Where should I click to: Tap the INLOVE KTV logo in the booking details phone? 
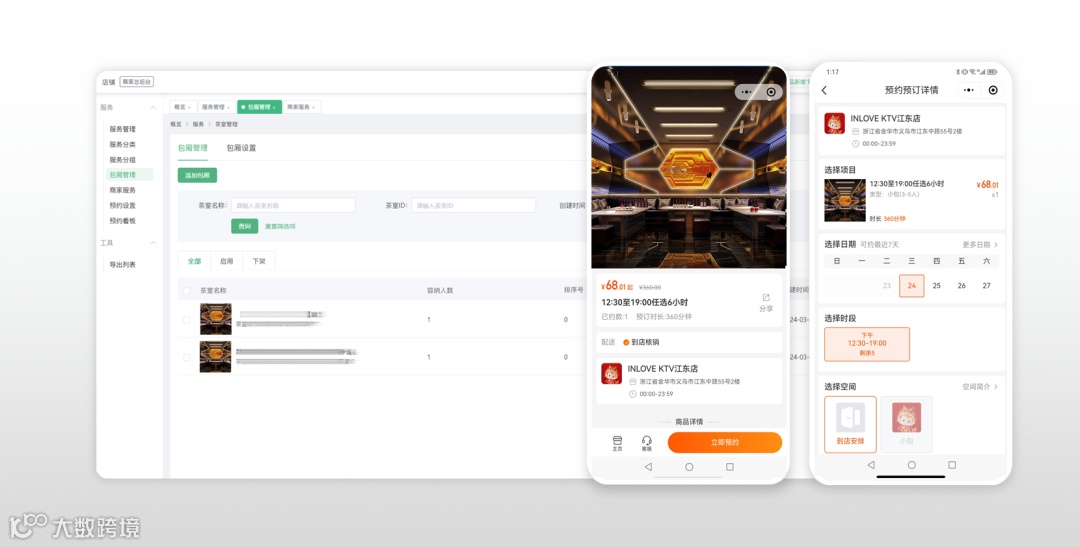click(x=835, y=123)
